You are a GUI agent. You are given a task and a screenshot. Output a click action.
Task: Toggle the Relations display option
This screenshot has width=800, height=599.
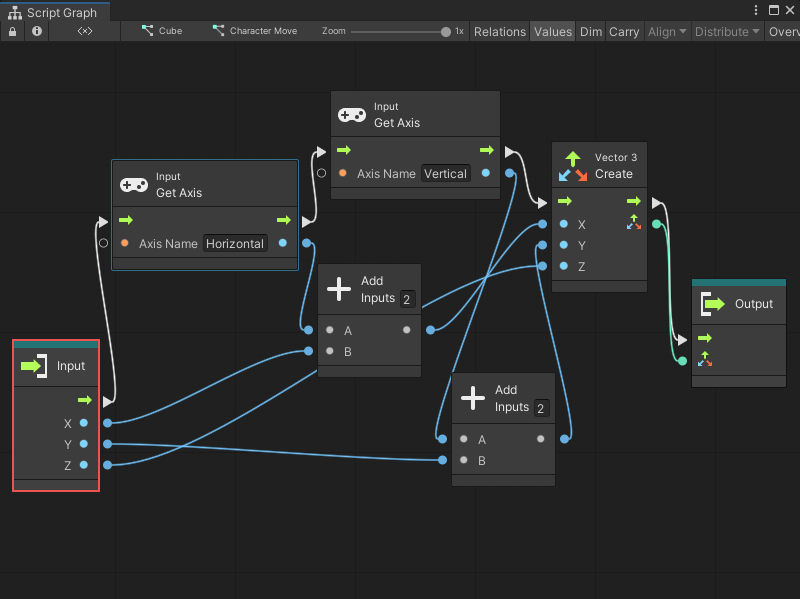pyautogui.click(x=499, y=31)
